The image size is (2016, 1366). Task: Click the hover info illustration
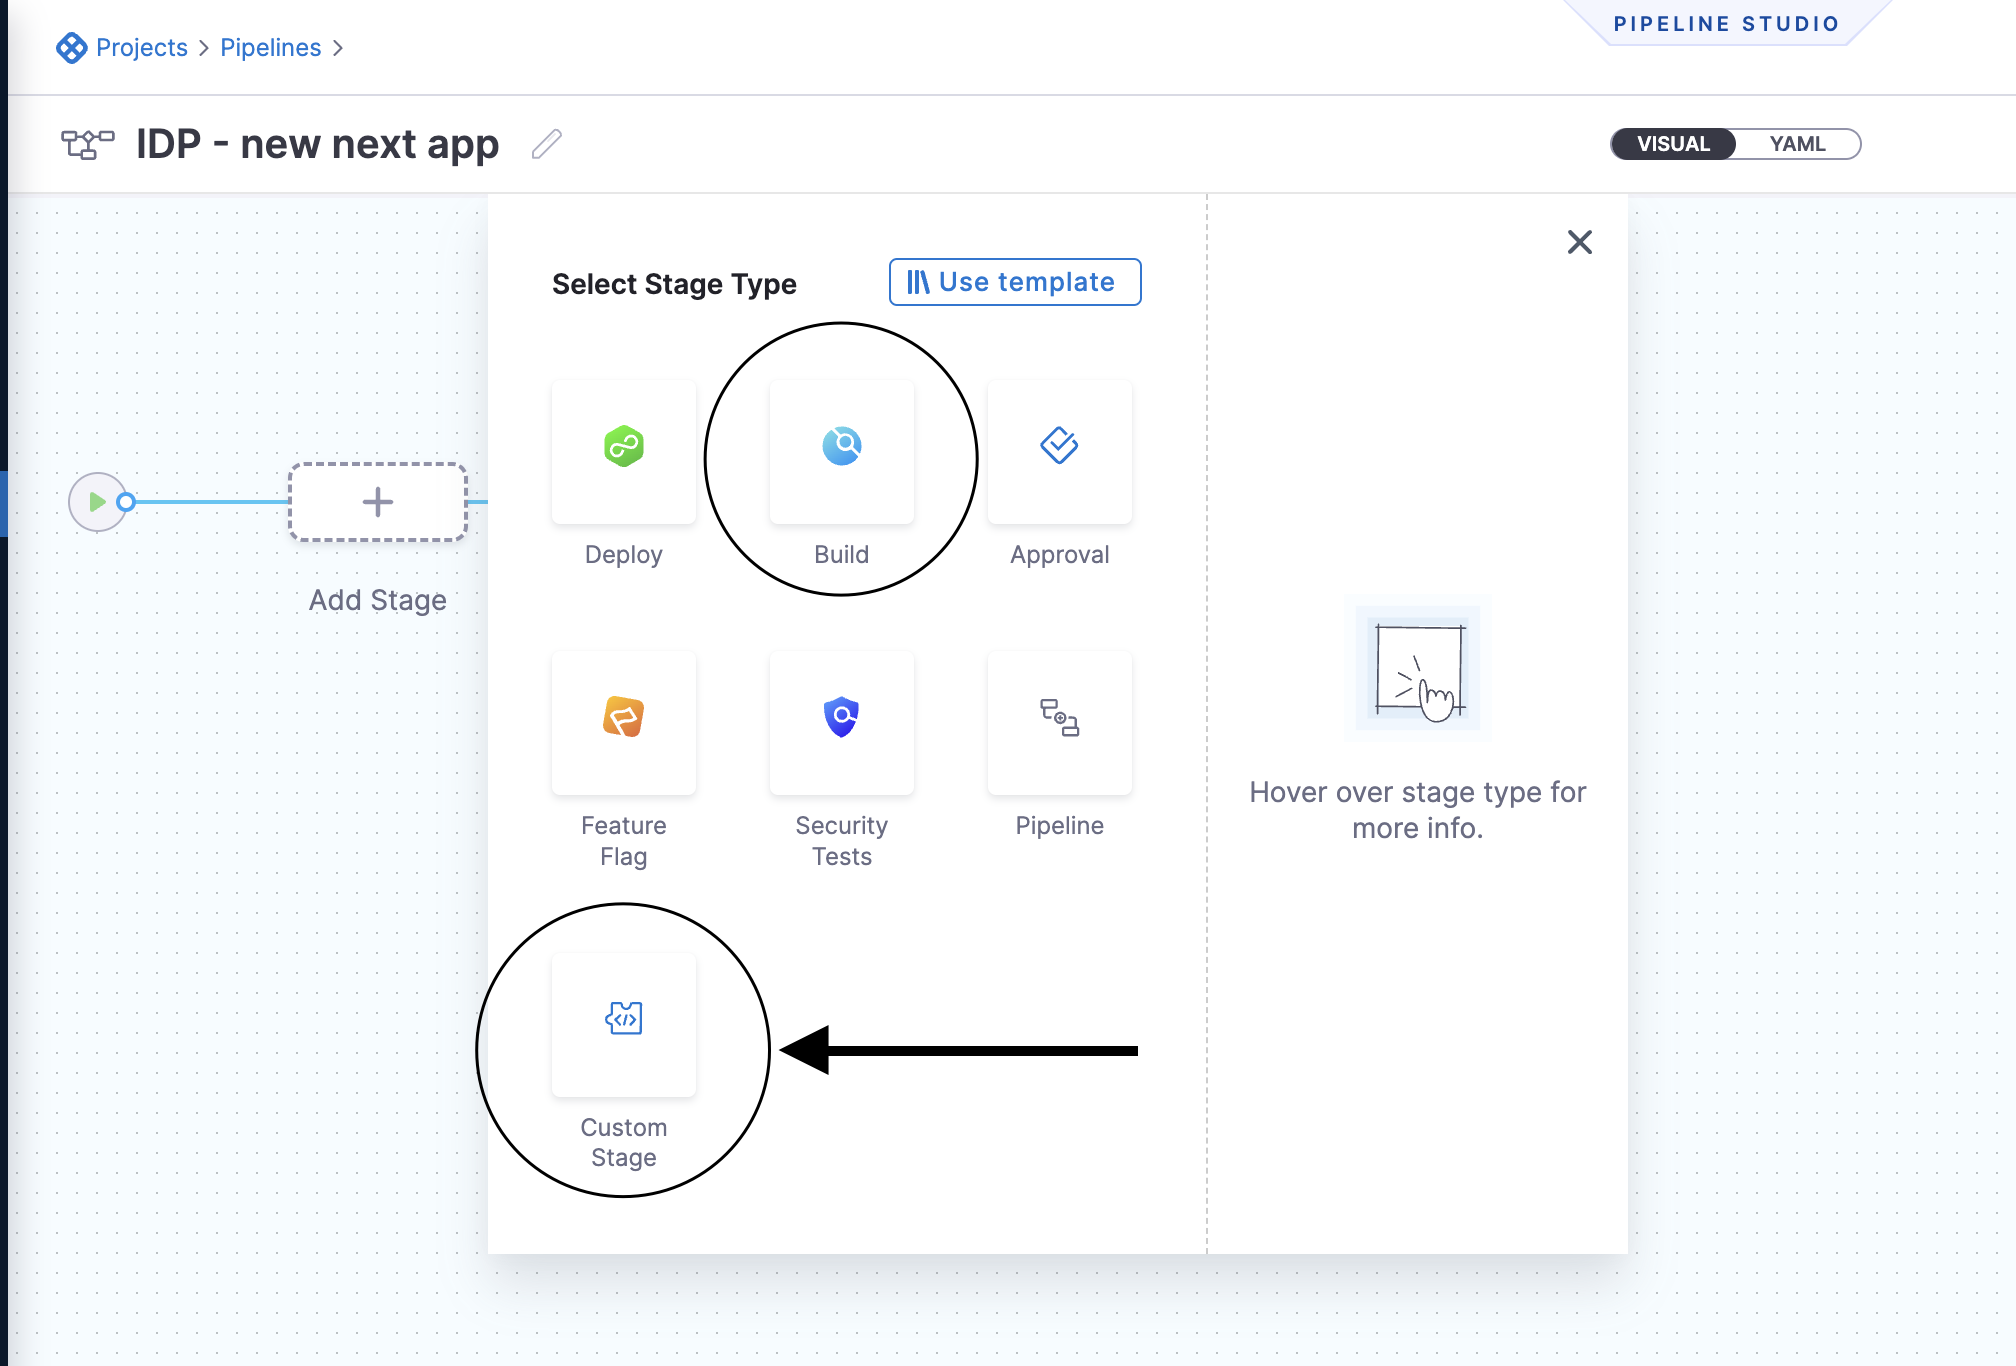1417,668
